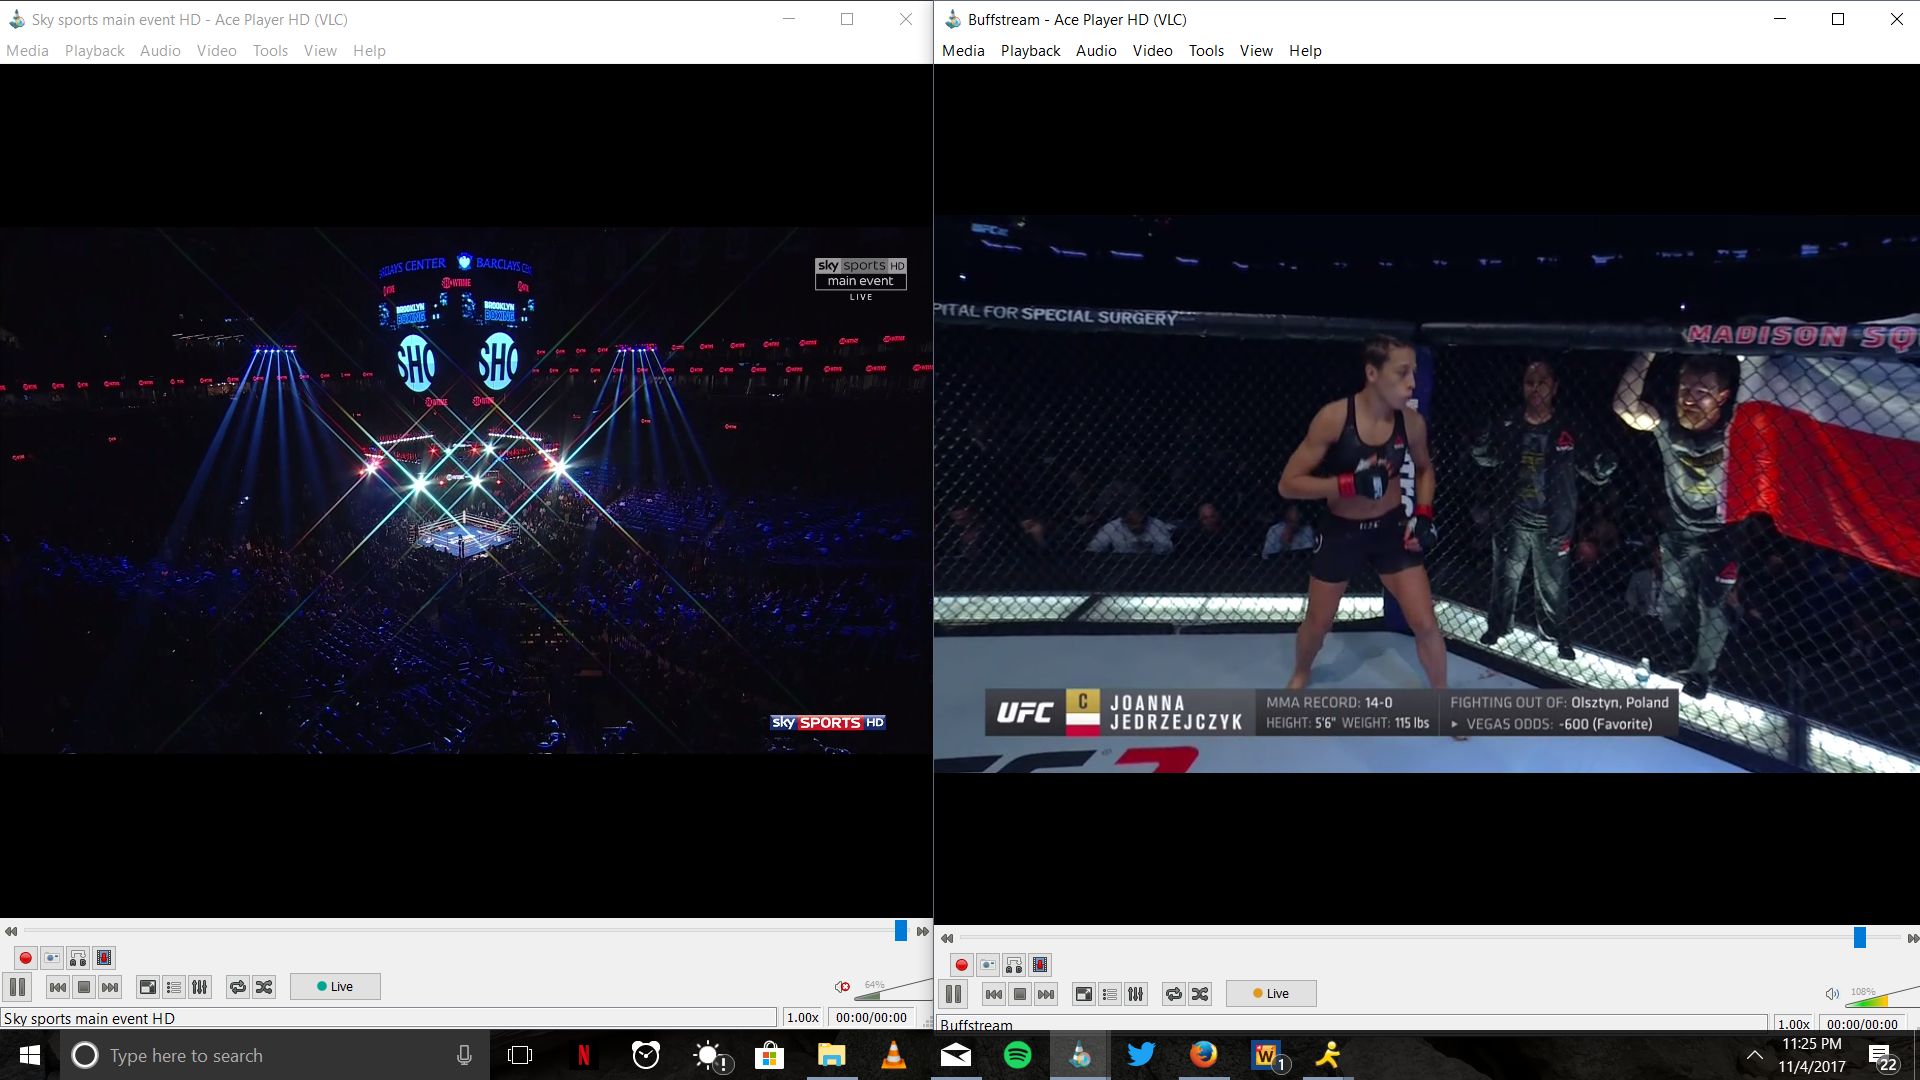The height and width of the screenshot is (1080, 1920).
Task: Open View menu in Buffstream window
Action: 1256,51
